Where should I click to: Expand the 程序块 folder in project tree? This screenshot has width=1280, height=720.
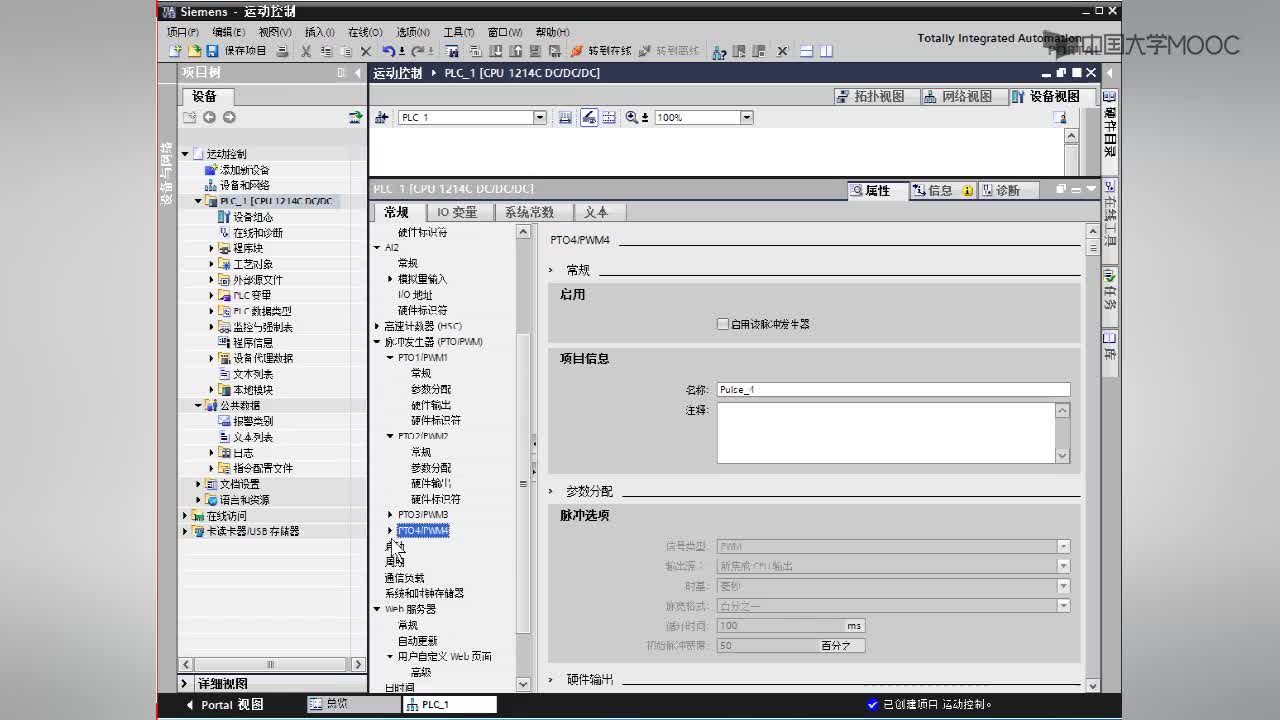[212, 248]
